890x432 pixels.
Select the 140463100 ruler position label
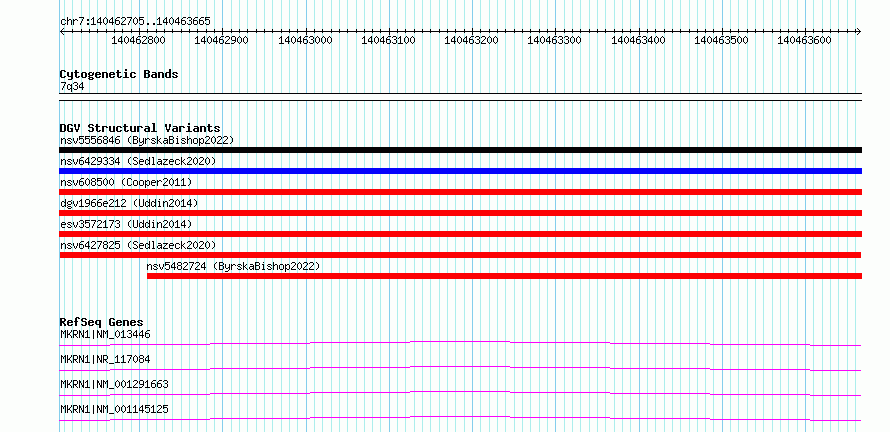[x=388, y=40]
